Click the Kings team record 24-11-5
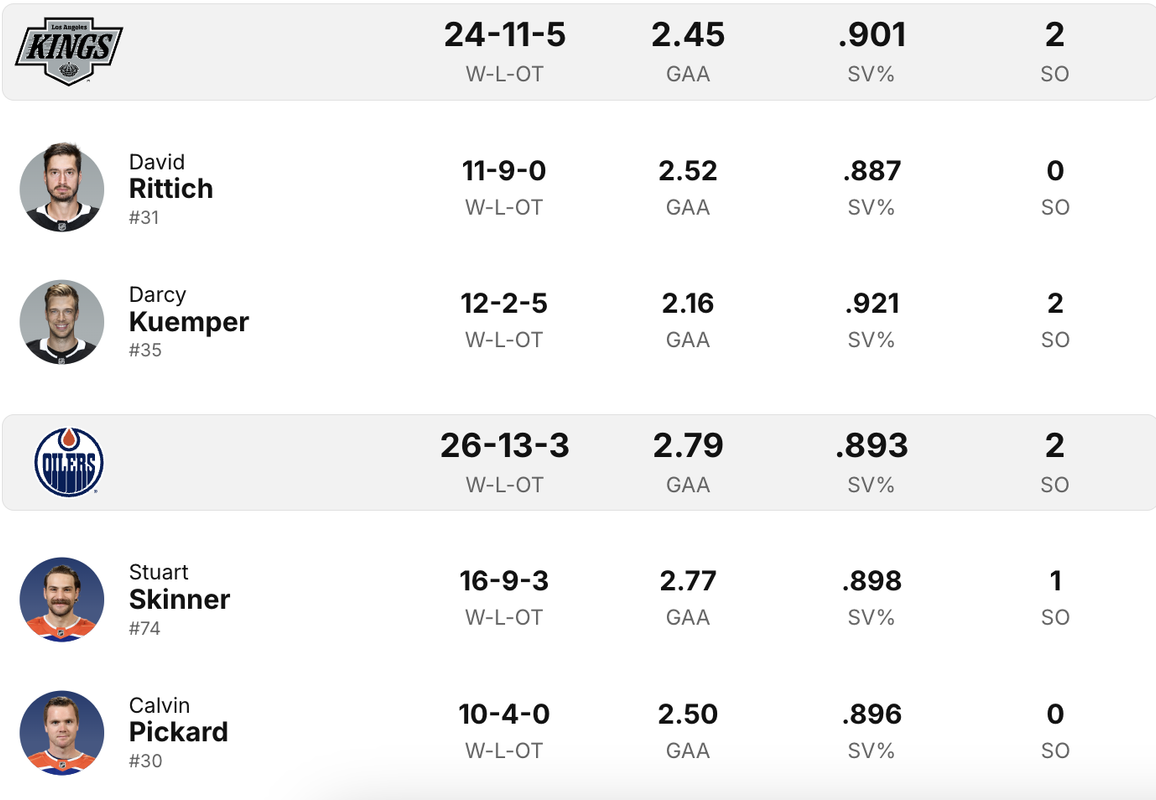 pos(504,35)
